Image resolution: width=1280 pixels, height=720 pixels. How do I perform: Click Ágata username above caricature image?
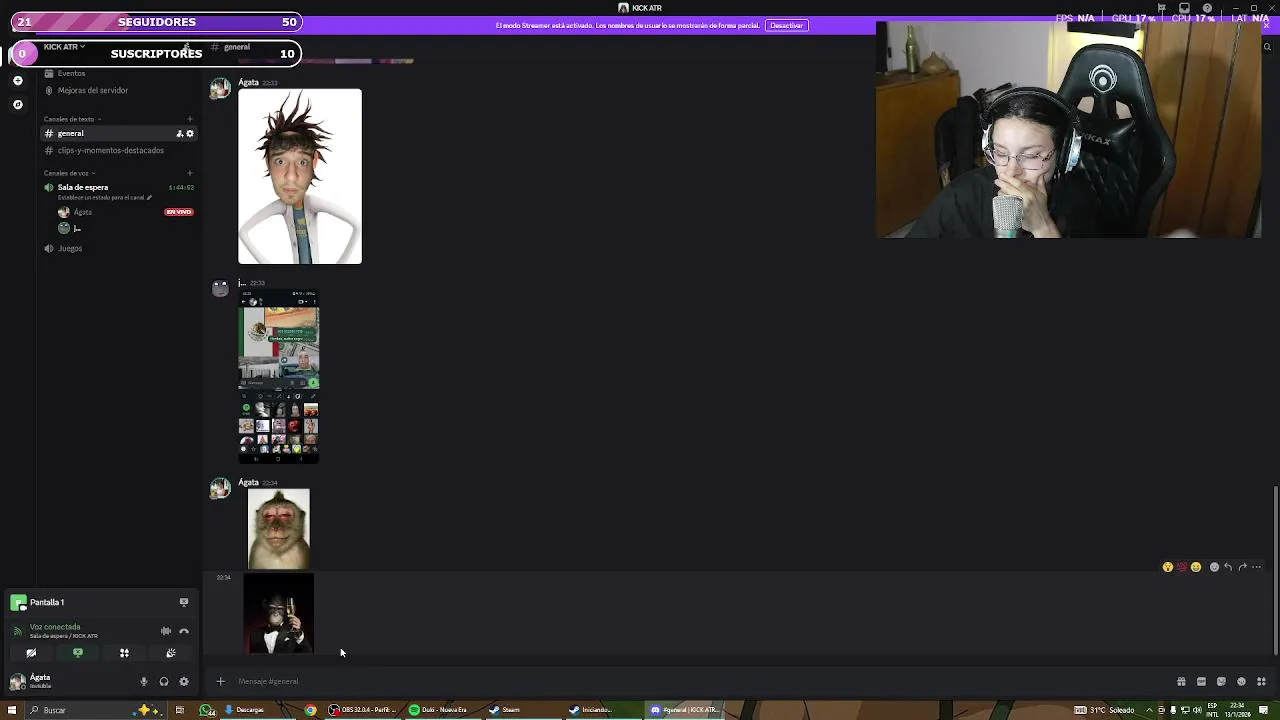(x=248, y=82)
